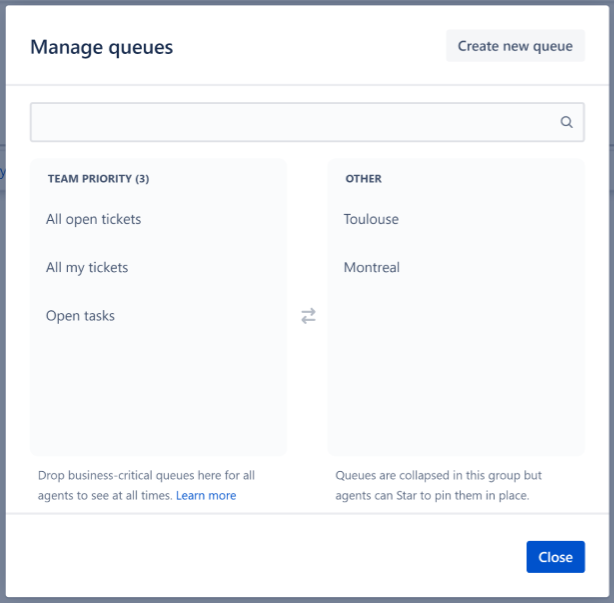This screenshot has width=614, height=603.
Task: Click the swap arrows icon between groups
Action: tap(308, 316)
